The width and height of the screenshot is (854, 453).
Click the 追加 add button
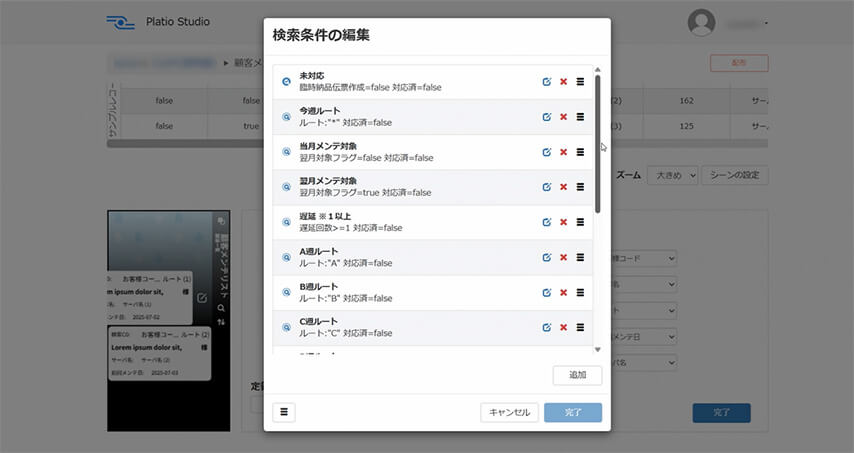(577, 375)
